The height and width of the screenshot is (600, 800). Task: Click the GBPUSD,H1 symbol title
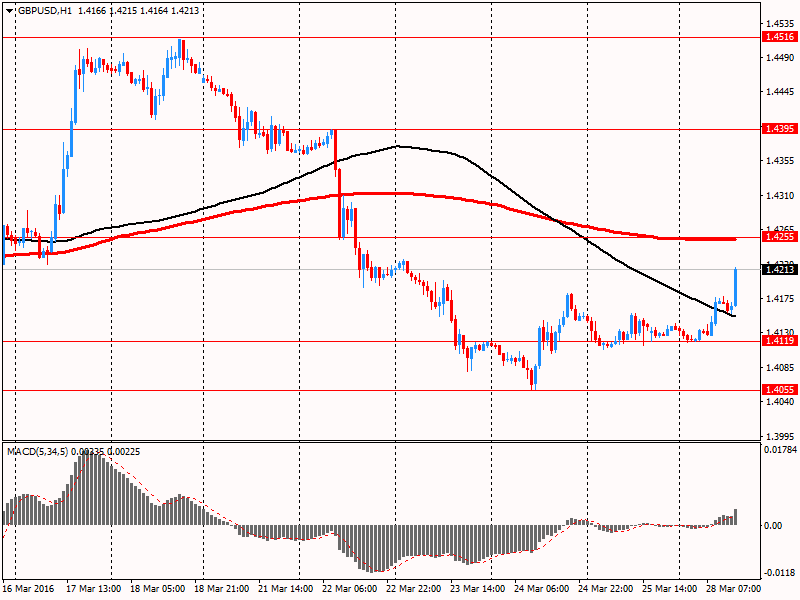tap(44, 11)
